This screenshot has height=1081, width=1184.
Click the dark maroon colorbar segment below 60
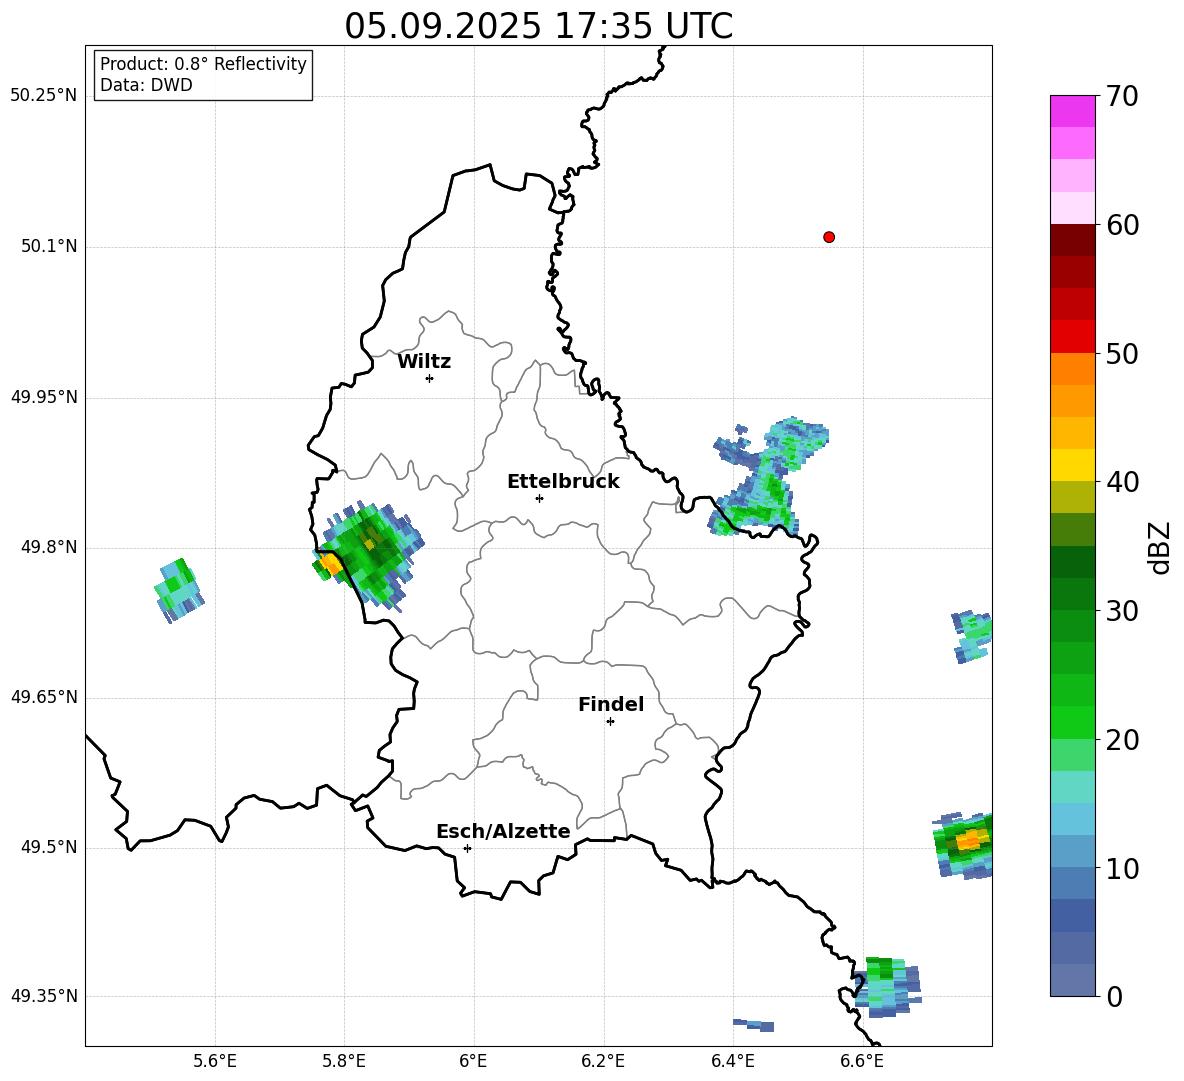1072,240
